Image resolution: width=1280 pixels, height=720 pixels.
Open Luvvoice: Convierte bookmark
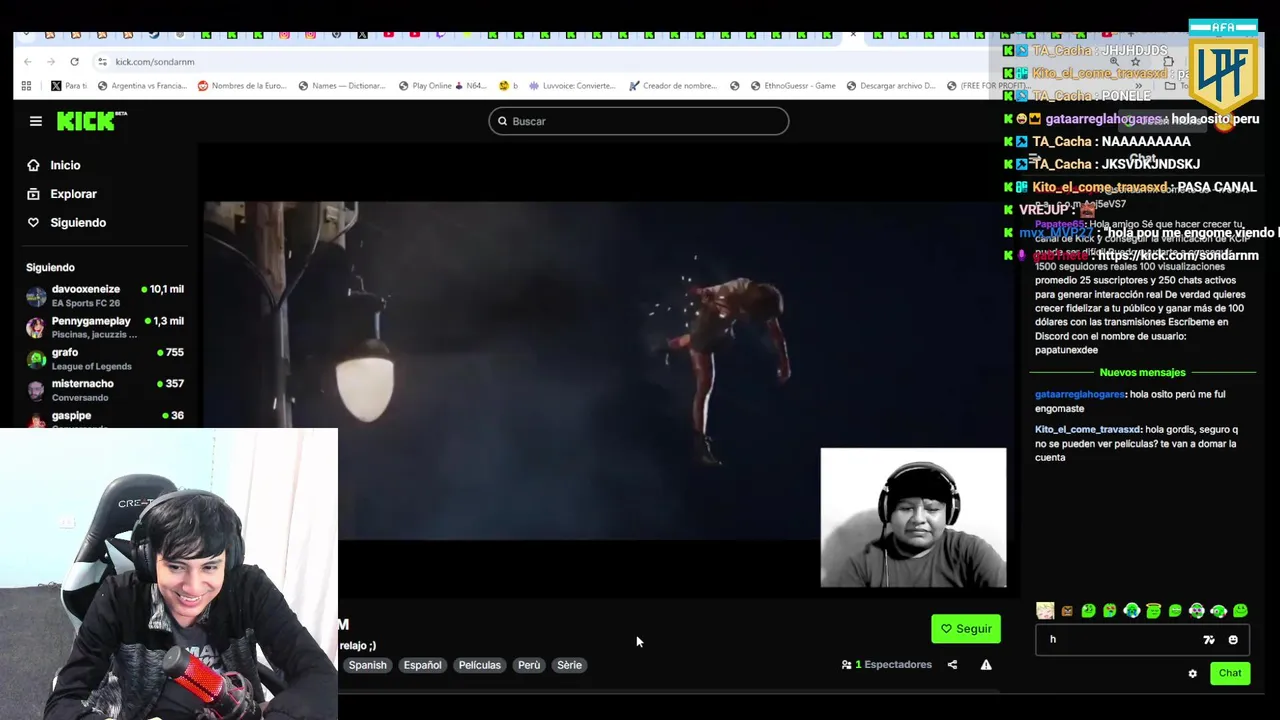573,86
